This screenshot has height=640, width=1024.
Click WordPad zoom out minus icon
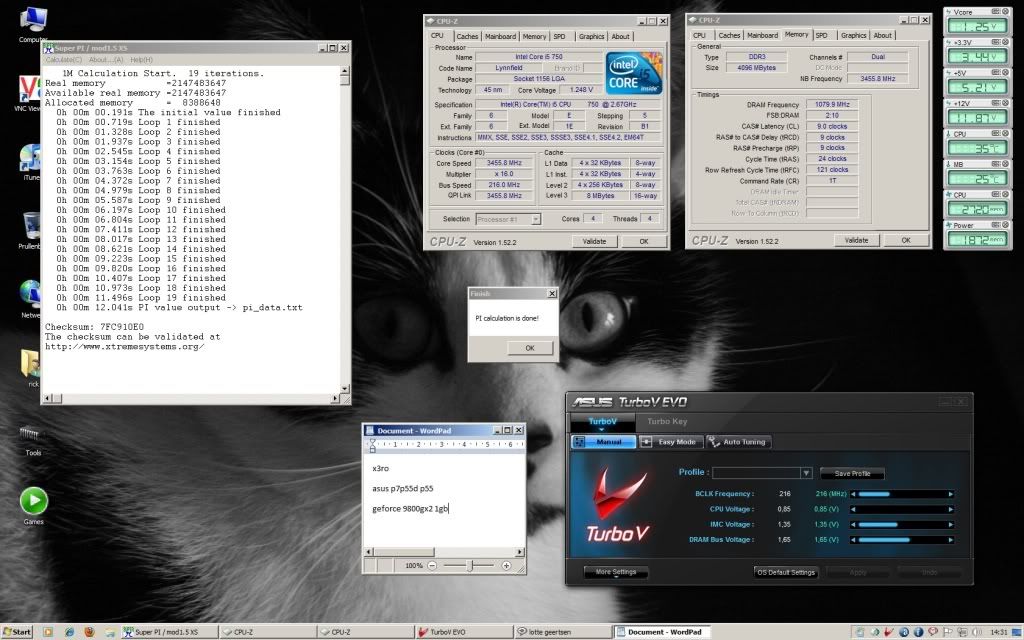pyautogui.click(x=432, y=565)
